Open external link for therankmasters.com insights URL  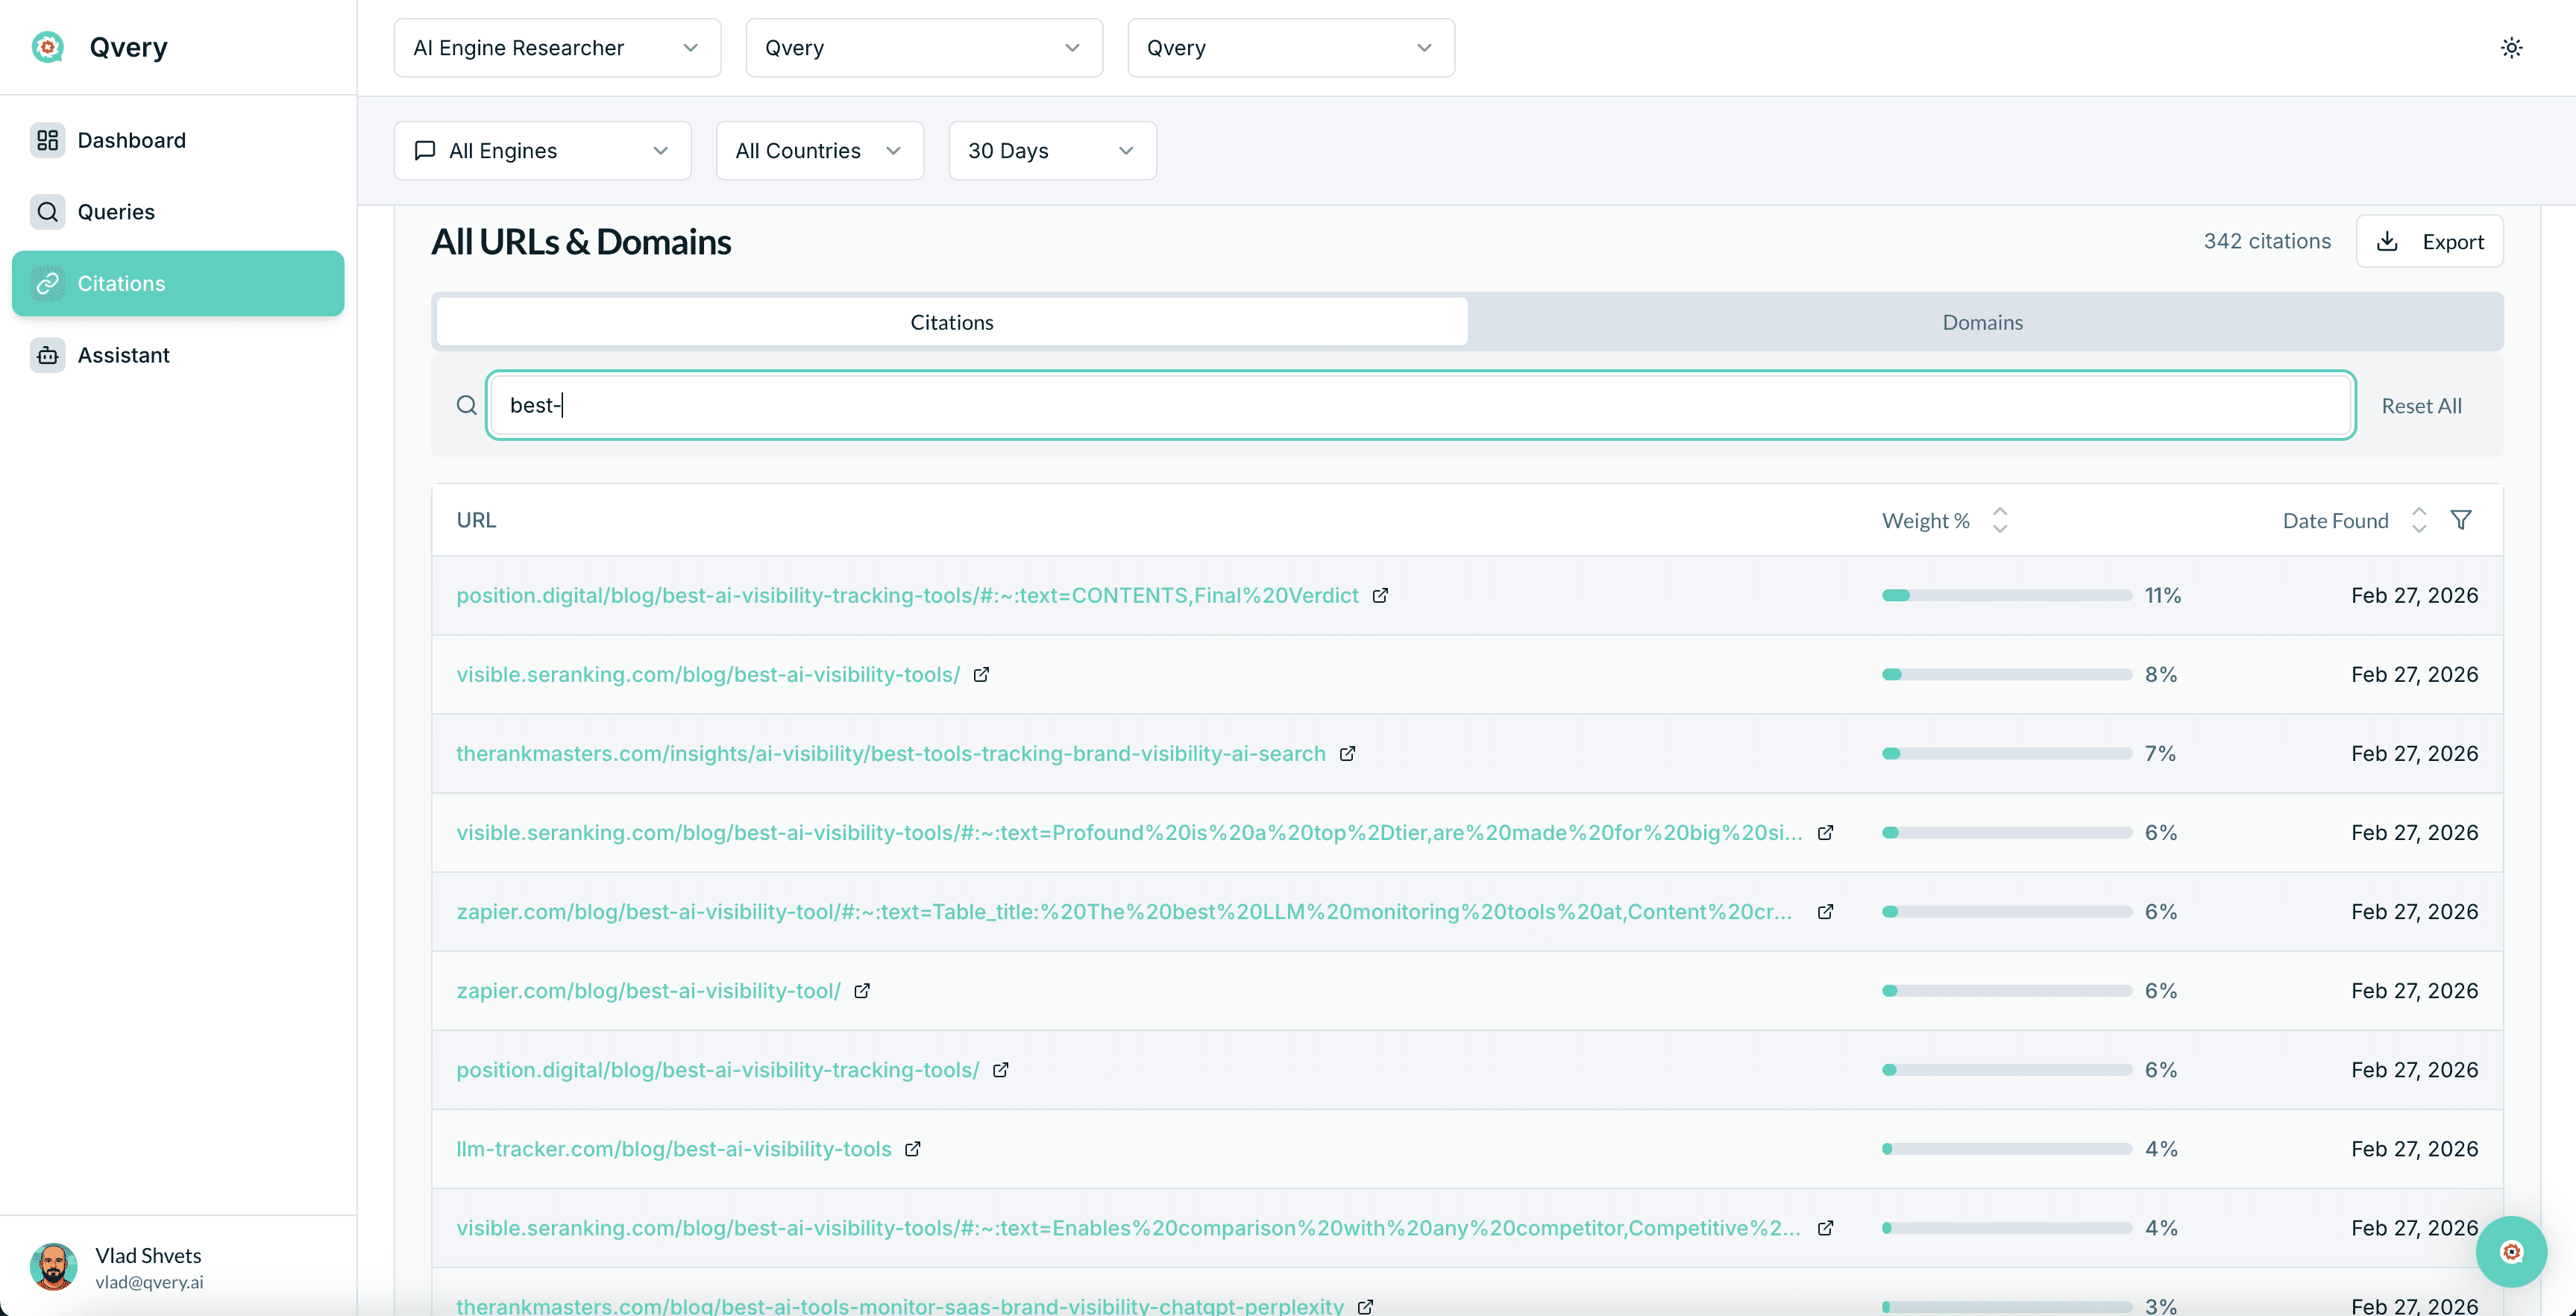tap(1347, 754)
